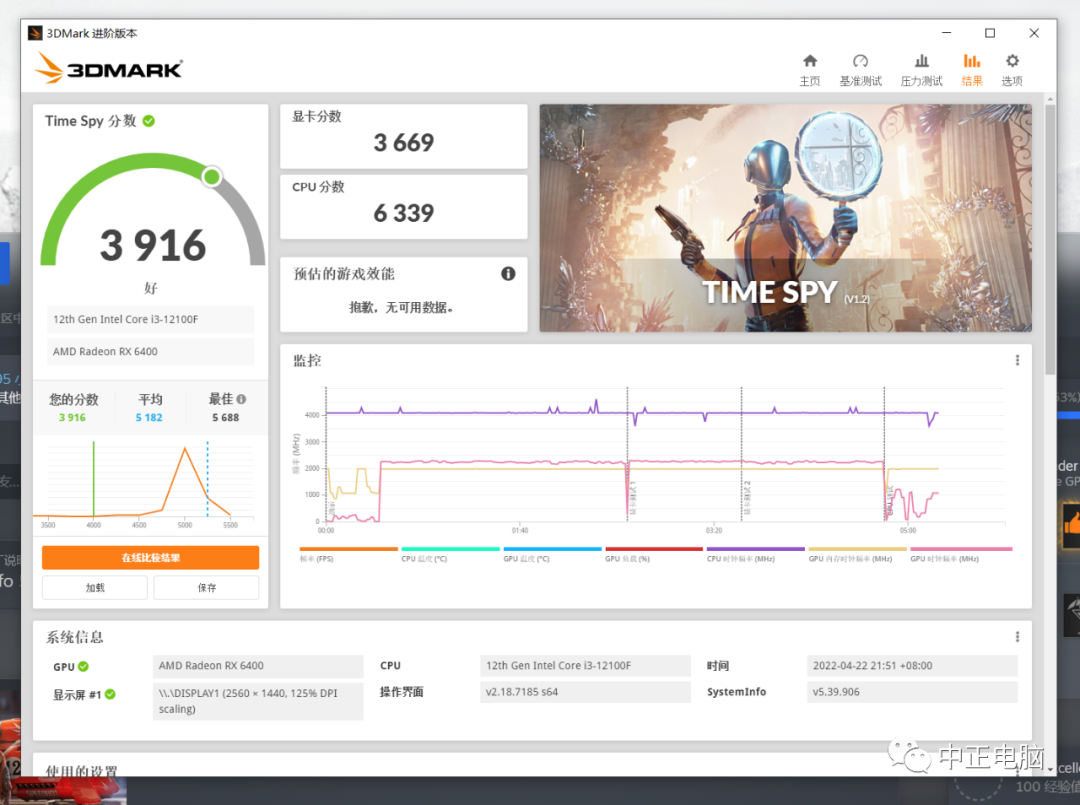
Task: Click the 显卡分数 3 669 value
Action: click(x=404, y=143)
